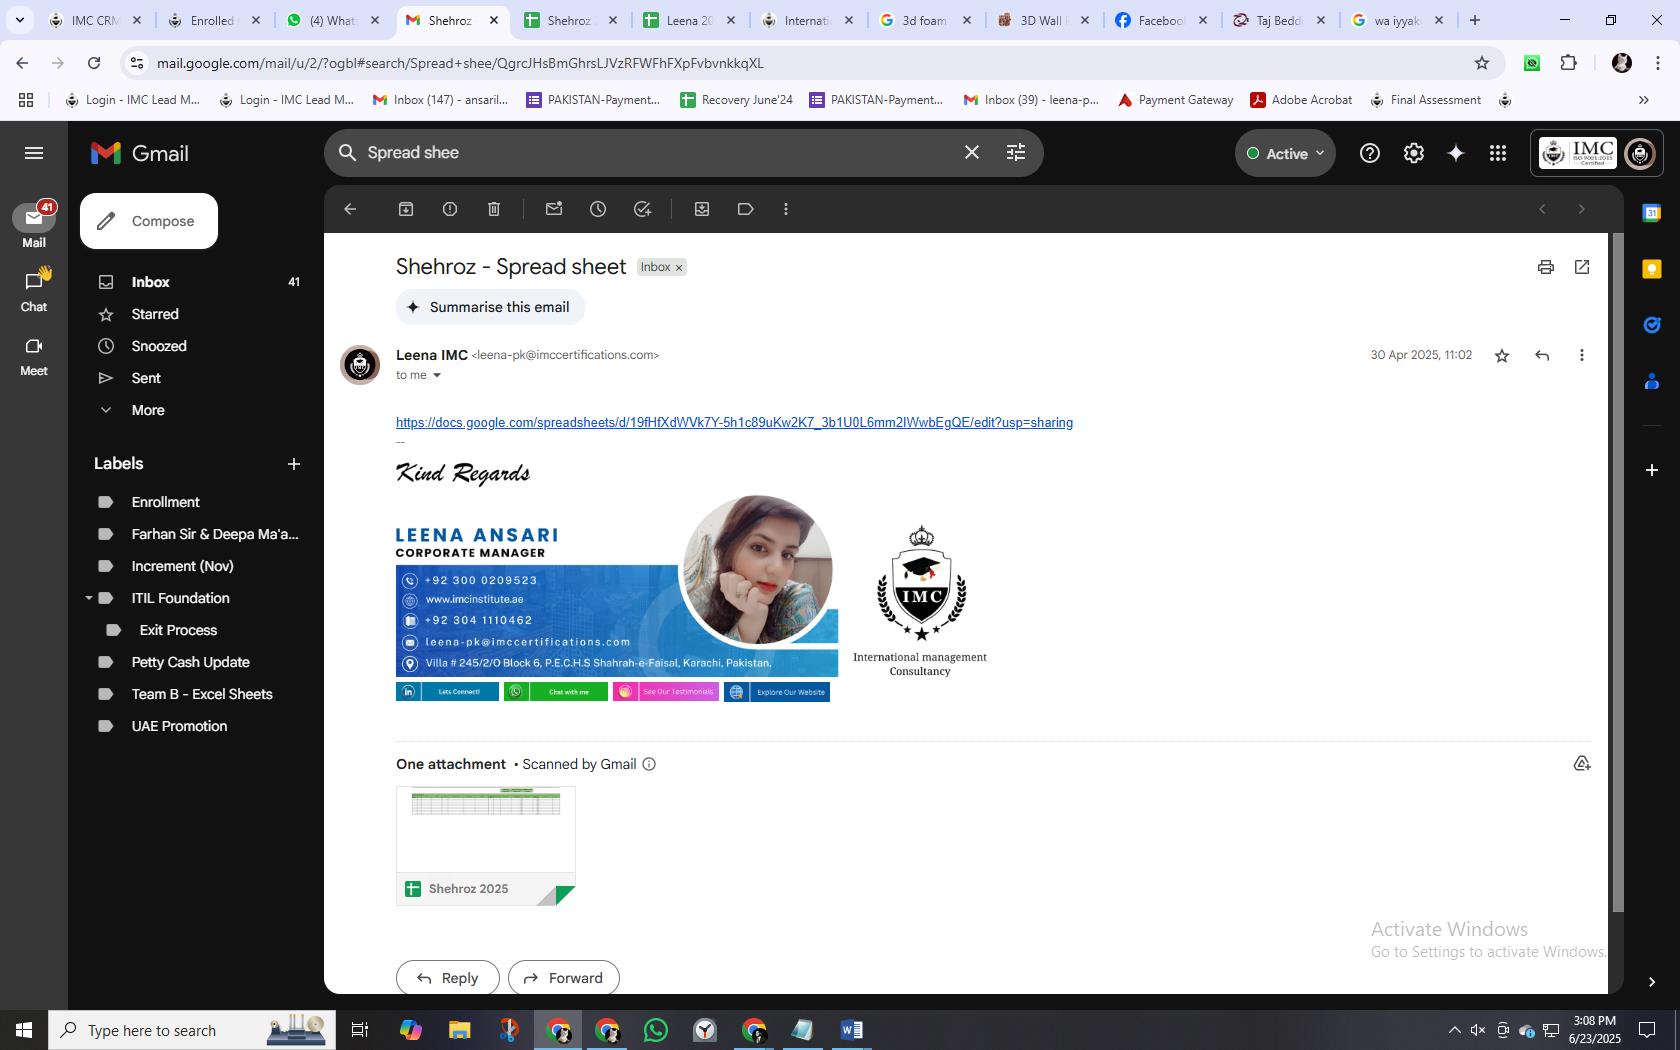
Task: Open Labels menu in email toolbar
Action: [746, 209]
